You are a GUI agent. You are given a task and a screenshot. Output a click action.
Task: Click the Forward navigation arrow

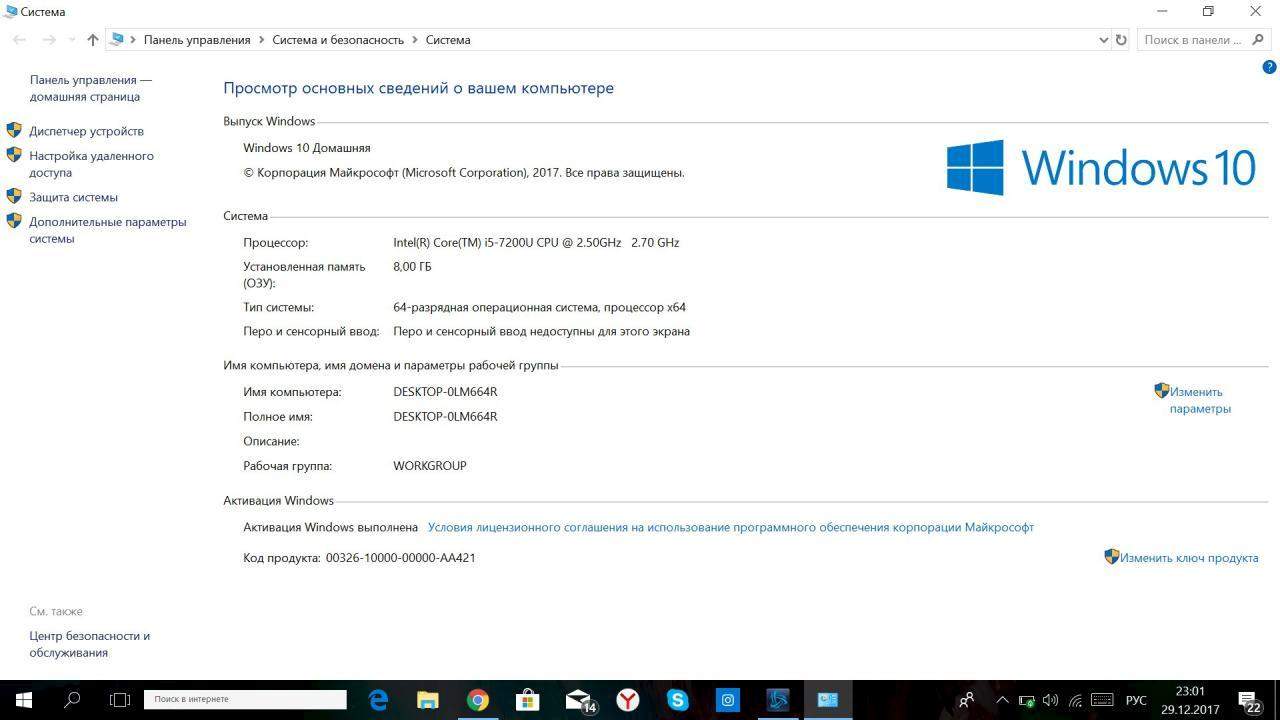pos(49,40)
